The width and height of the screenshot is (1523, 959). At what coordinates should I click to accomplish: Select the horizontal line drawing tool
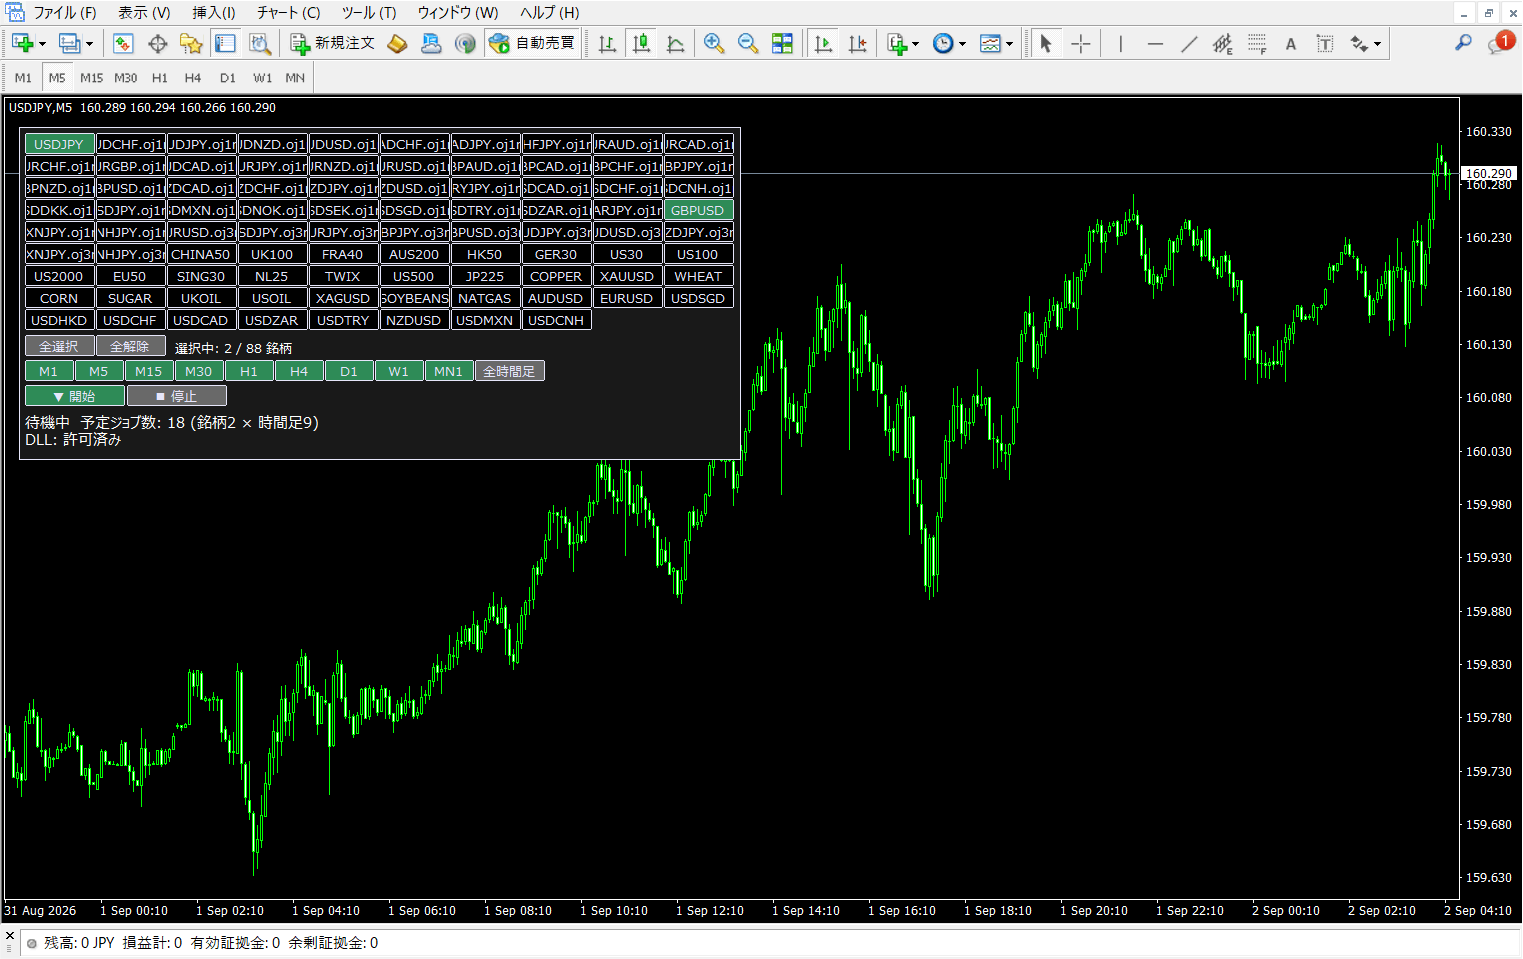pyautogui.click(x=1155, y=43)
